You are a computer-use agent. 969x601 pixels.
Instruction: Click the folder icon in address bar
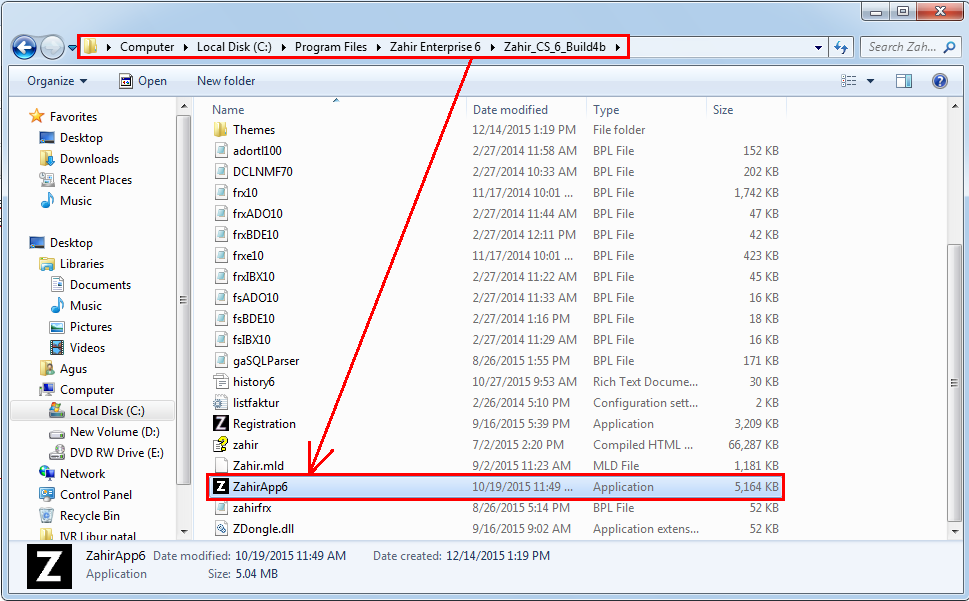click(90, 47)
